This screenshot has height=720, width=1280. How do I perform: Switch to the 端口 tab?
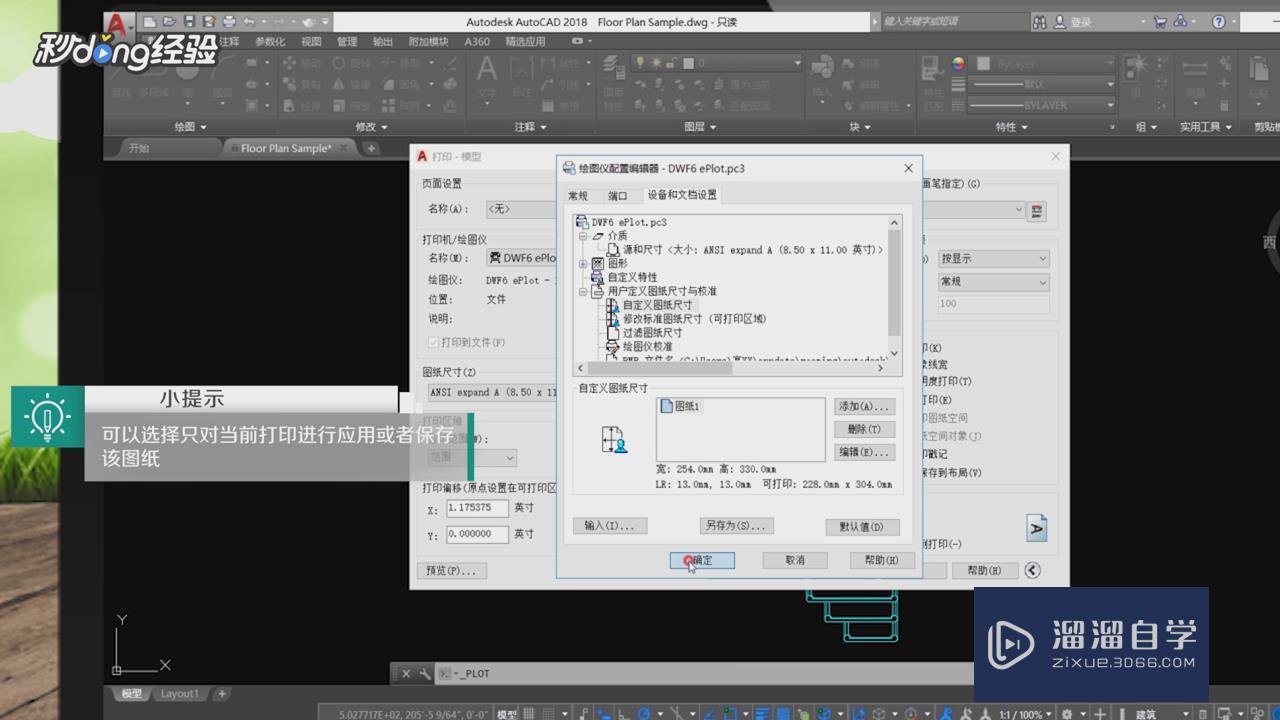618,196
